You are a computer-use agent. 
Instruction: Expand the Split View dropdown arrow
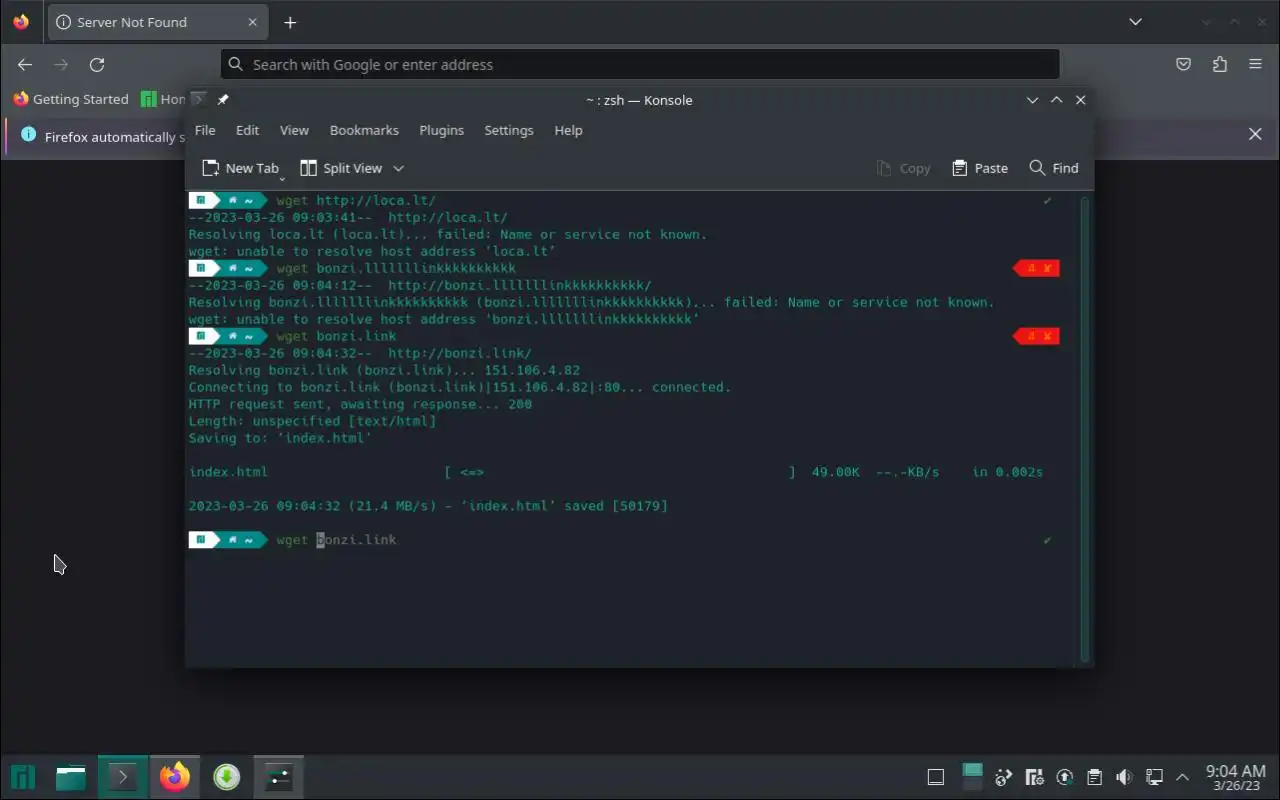pyautogui.click(x=398, y=168)
